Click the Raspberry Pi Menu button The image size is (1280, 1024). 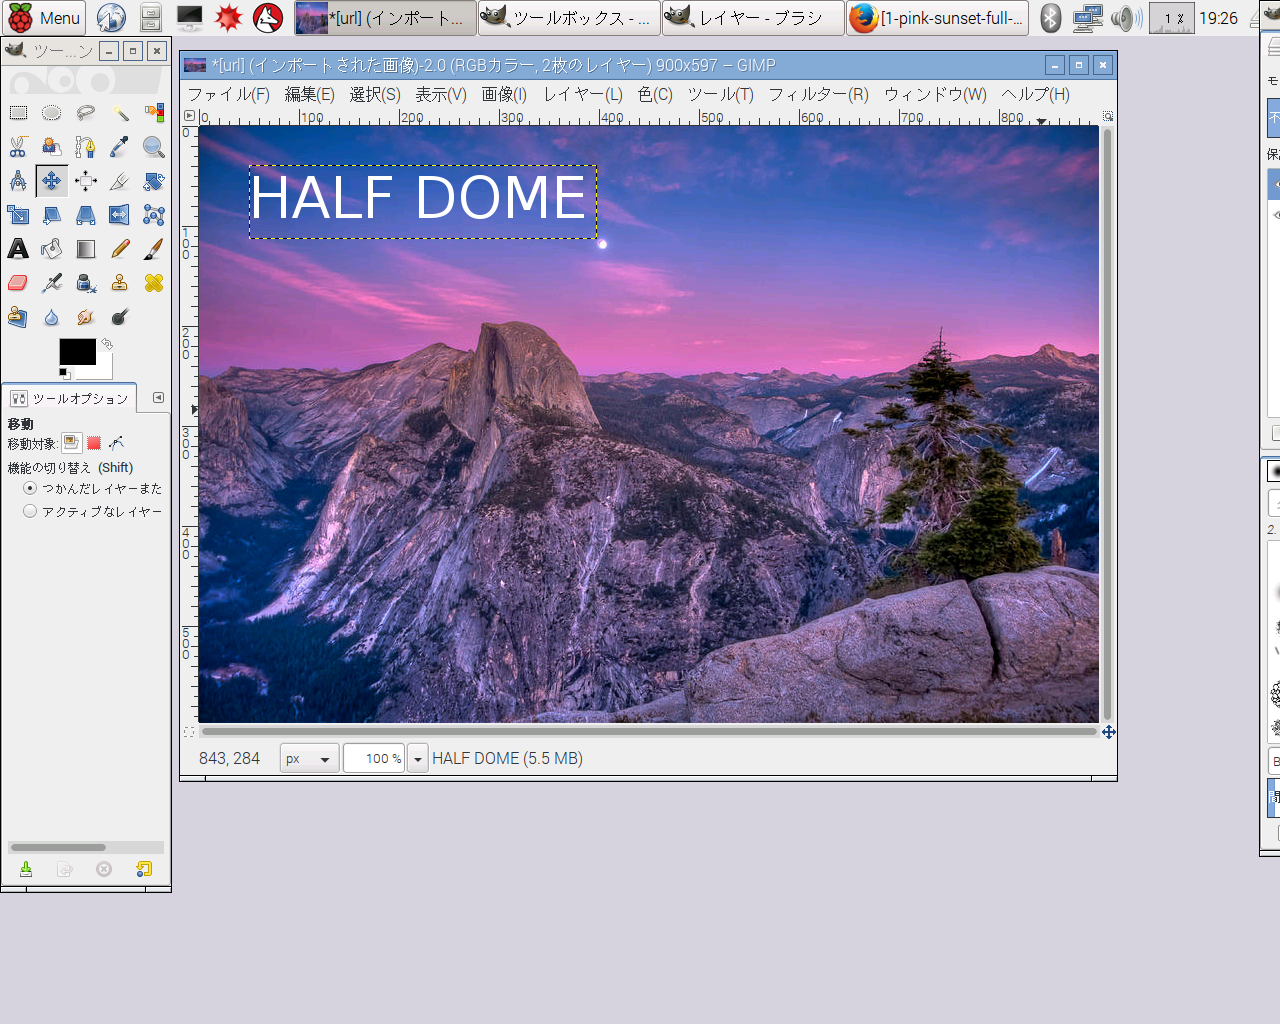click(45, 18)
